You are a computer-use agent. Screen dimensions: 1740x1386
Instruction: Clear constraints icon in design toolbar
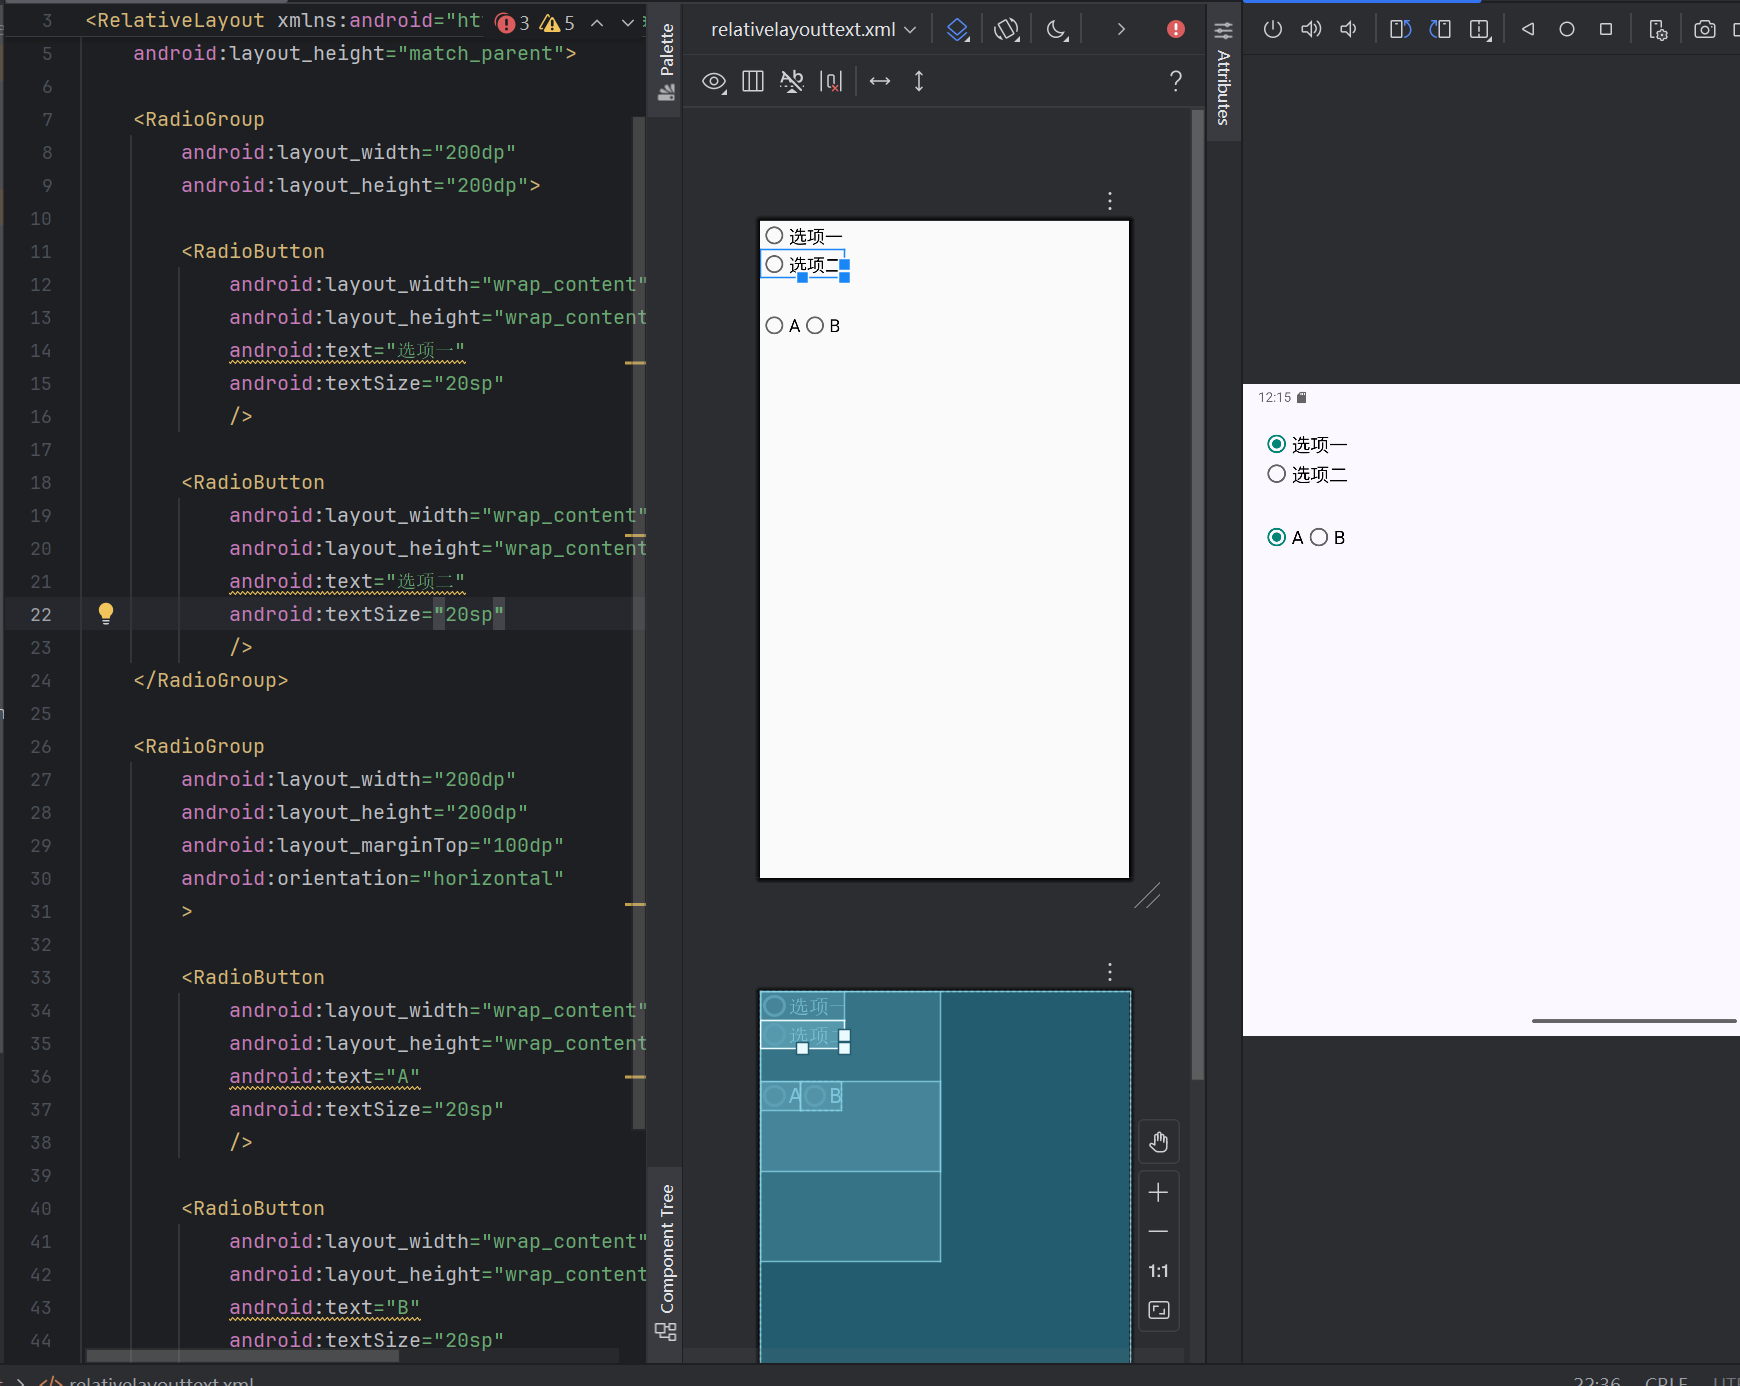click(831, 82)
